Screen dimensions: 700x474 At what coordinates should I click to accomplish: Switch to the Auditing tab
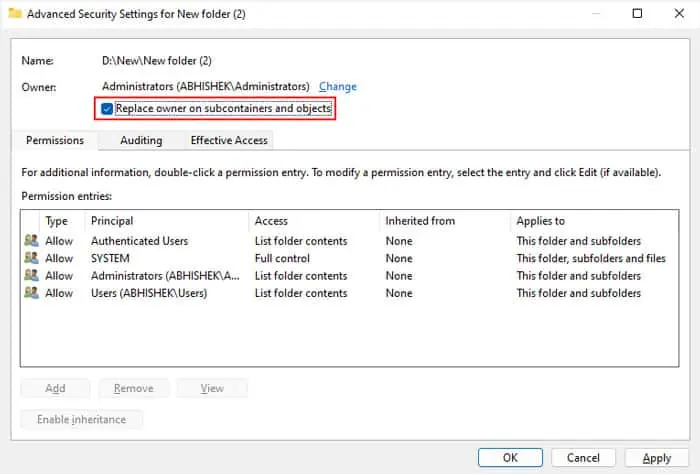pos(141,140)
